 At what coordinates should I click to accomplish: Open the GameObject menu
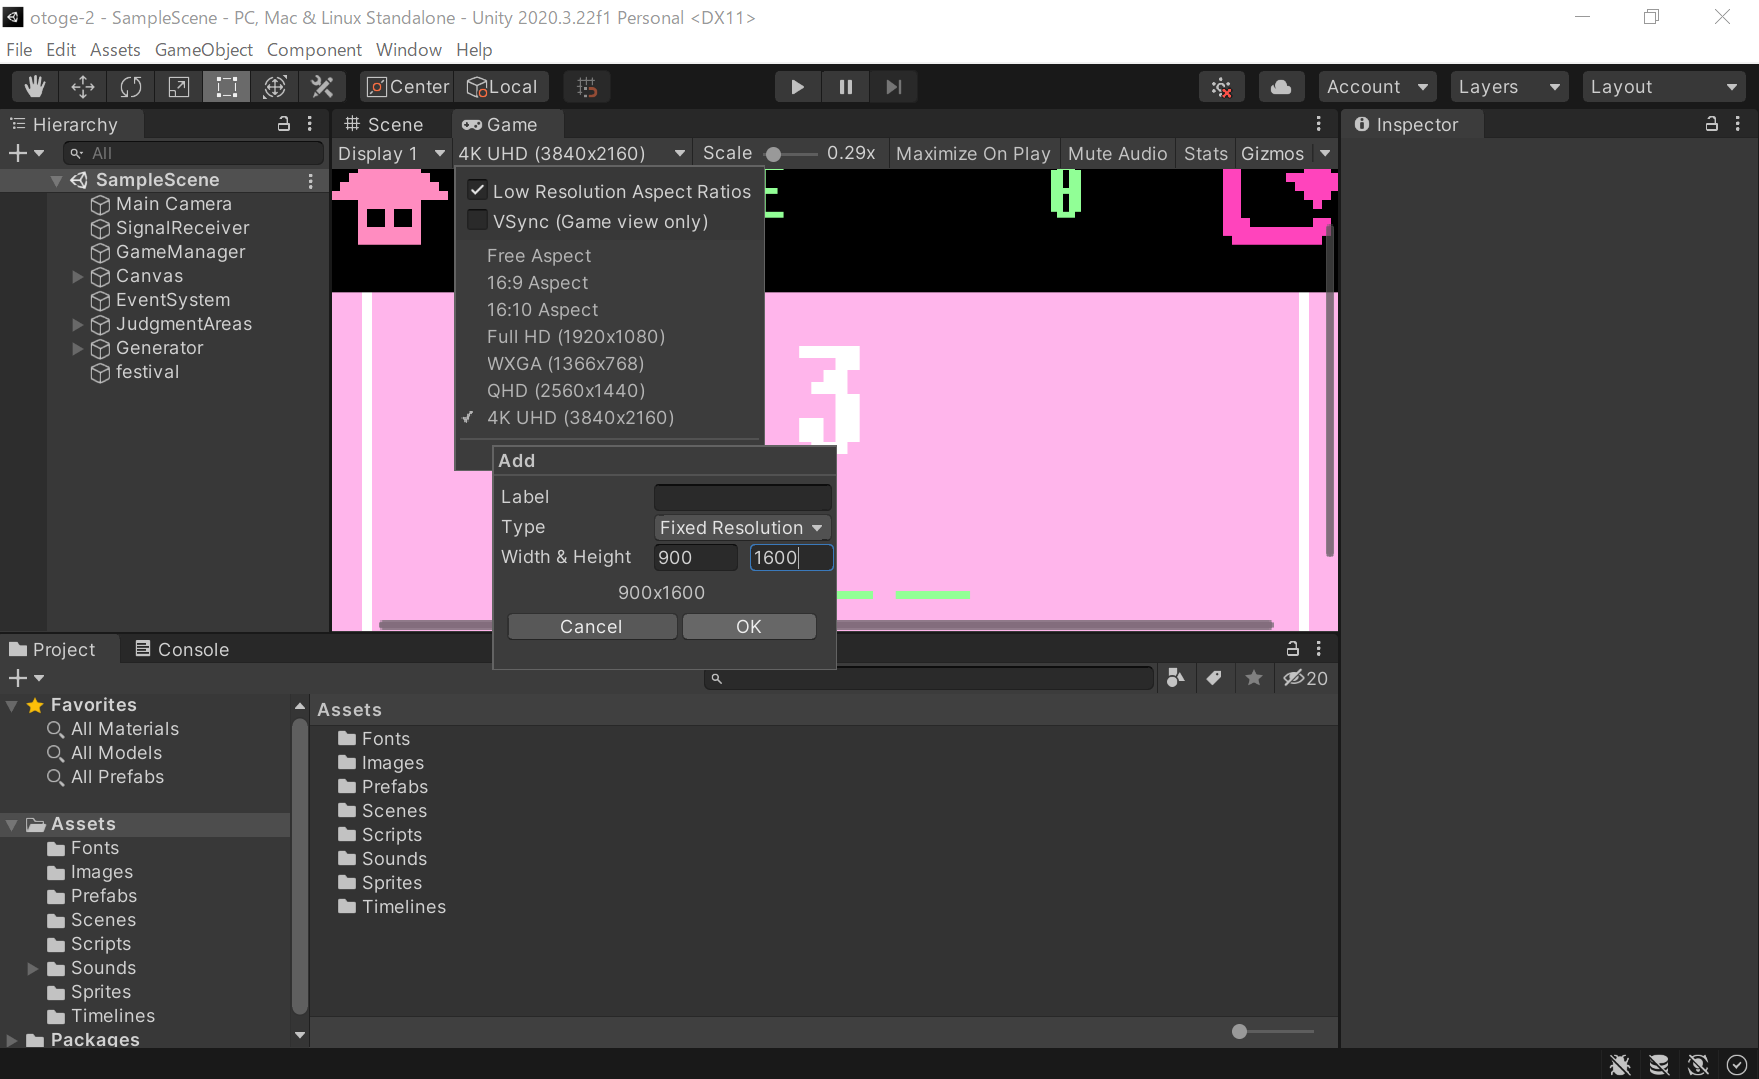click(x=203, y=50)
